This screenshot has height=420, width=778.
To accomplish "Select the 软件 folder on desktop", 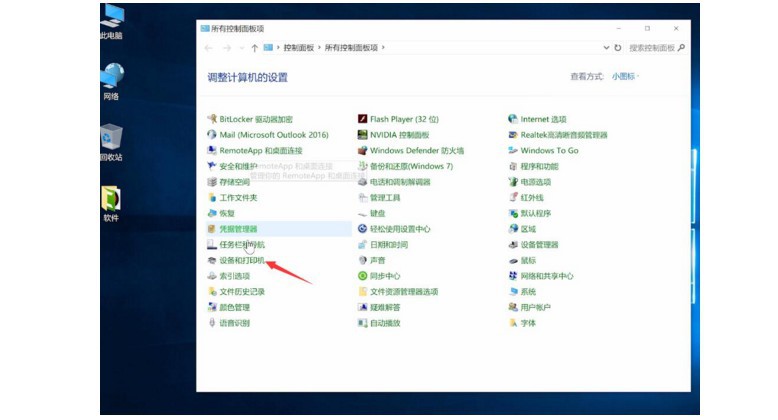I will coord(112,204).
